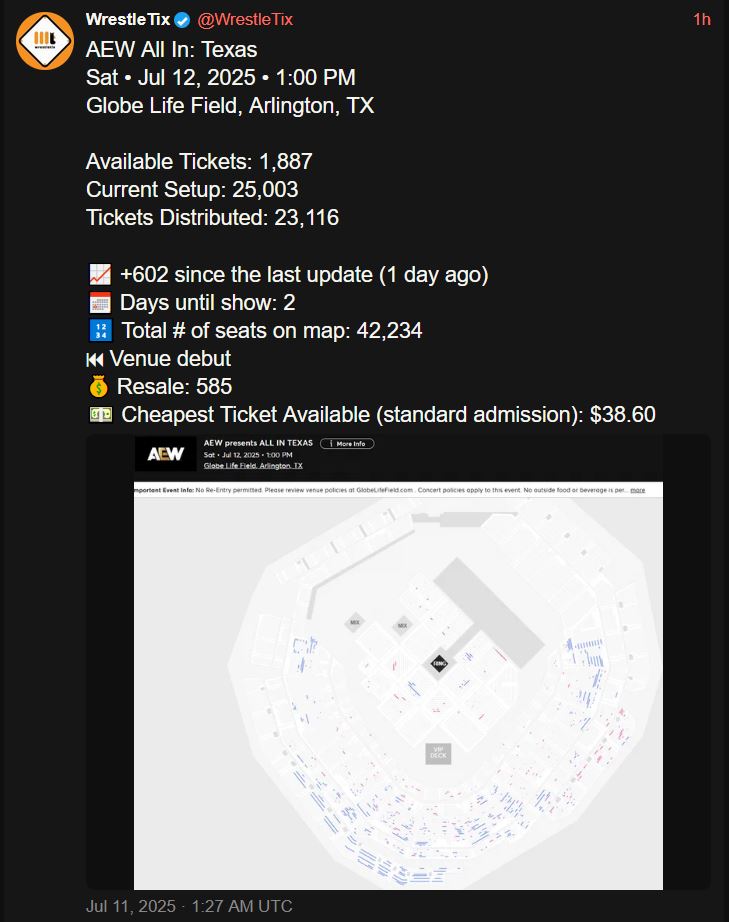Click the 1234 numbers emoji icon

tap(101, 330)
